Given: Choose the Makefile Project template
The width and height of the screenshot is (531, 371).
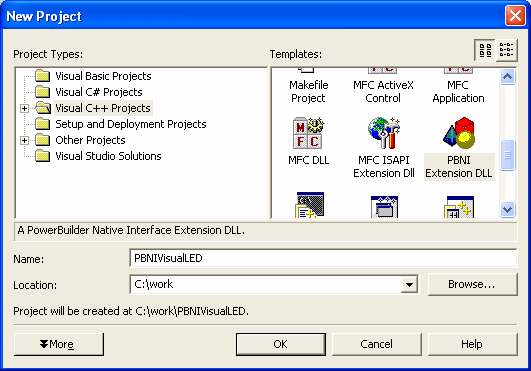Looking at the screenshot, I should (309, 91).
